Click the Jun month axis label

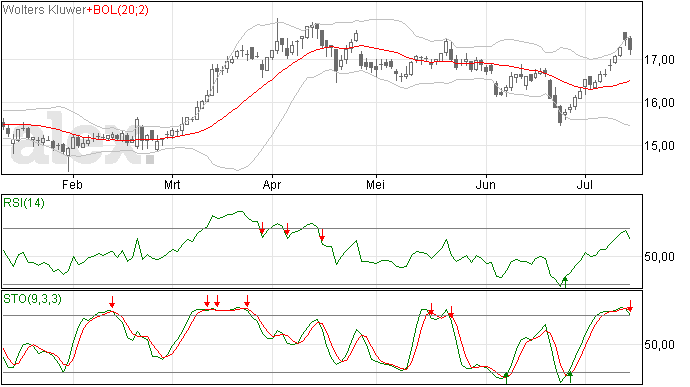tap(486, 184)
